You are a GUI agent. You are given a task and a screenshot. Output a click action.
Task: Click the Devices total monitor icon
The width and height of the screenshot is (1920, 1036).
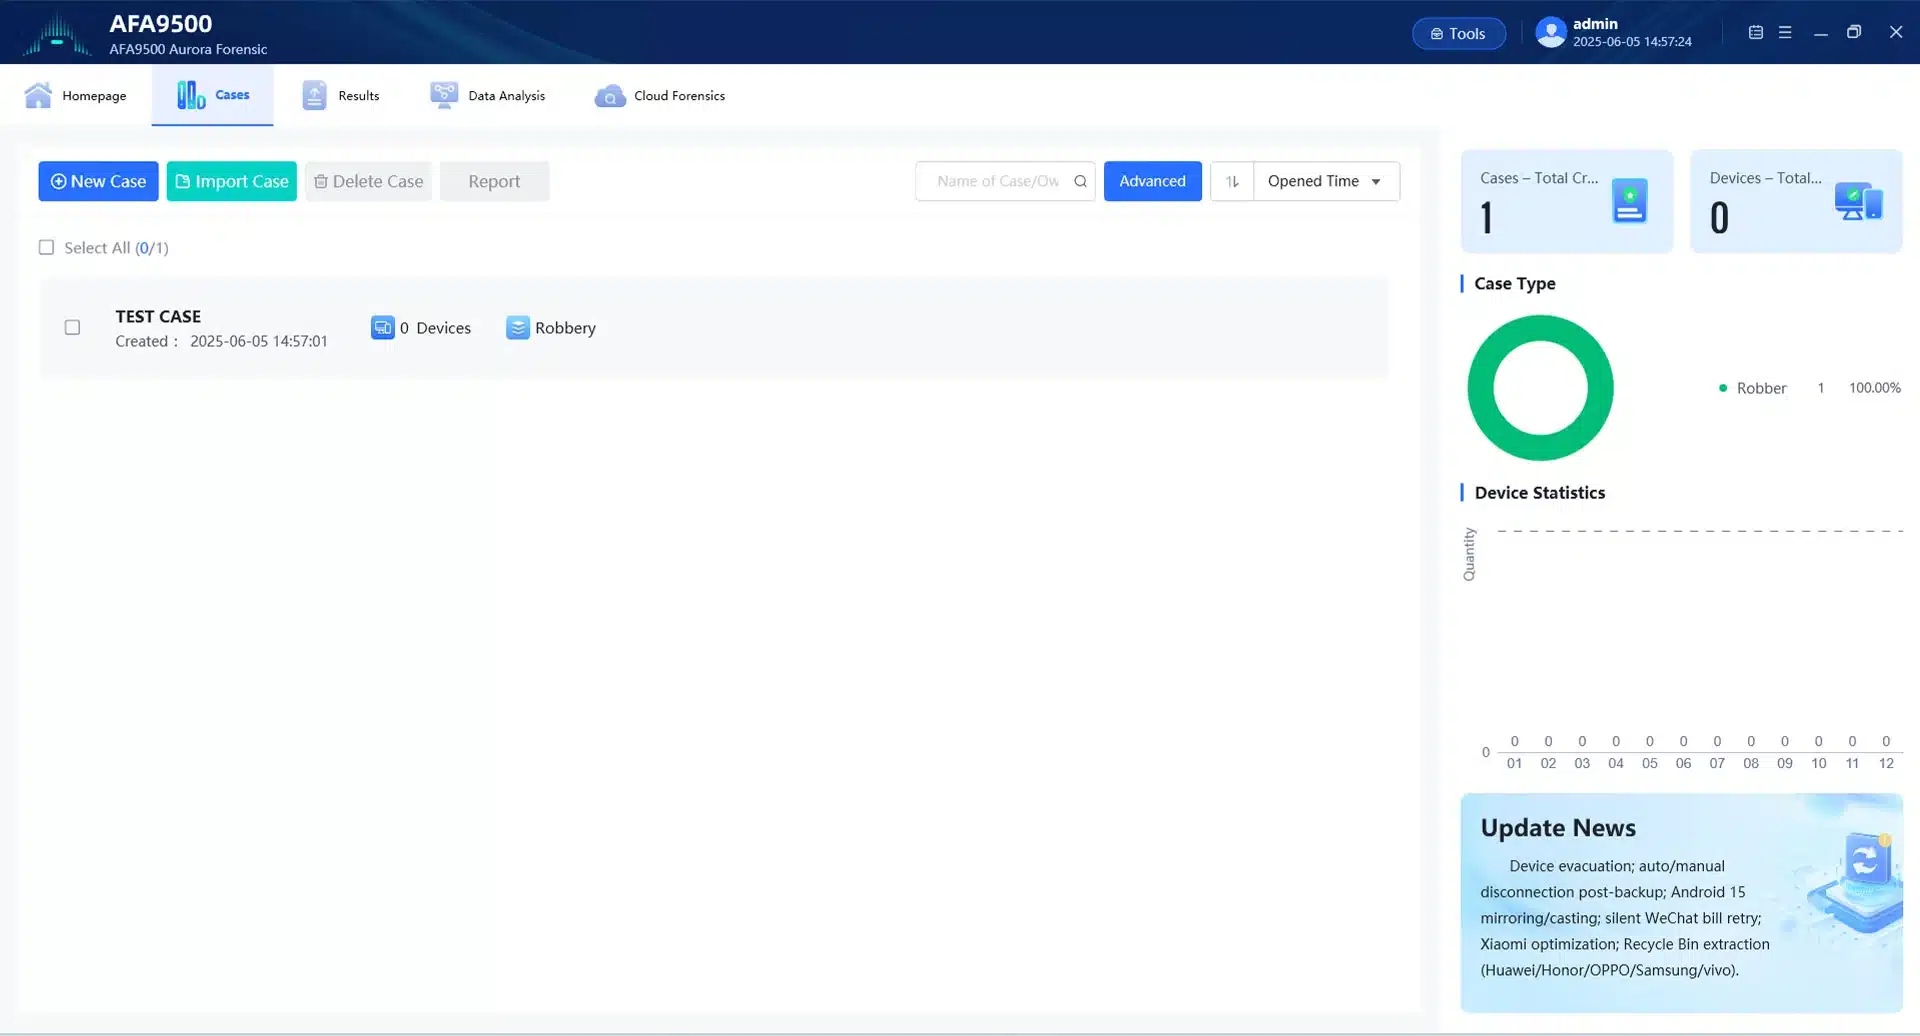[x=1858, y=201]
